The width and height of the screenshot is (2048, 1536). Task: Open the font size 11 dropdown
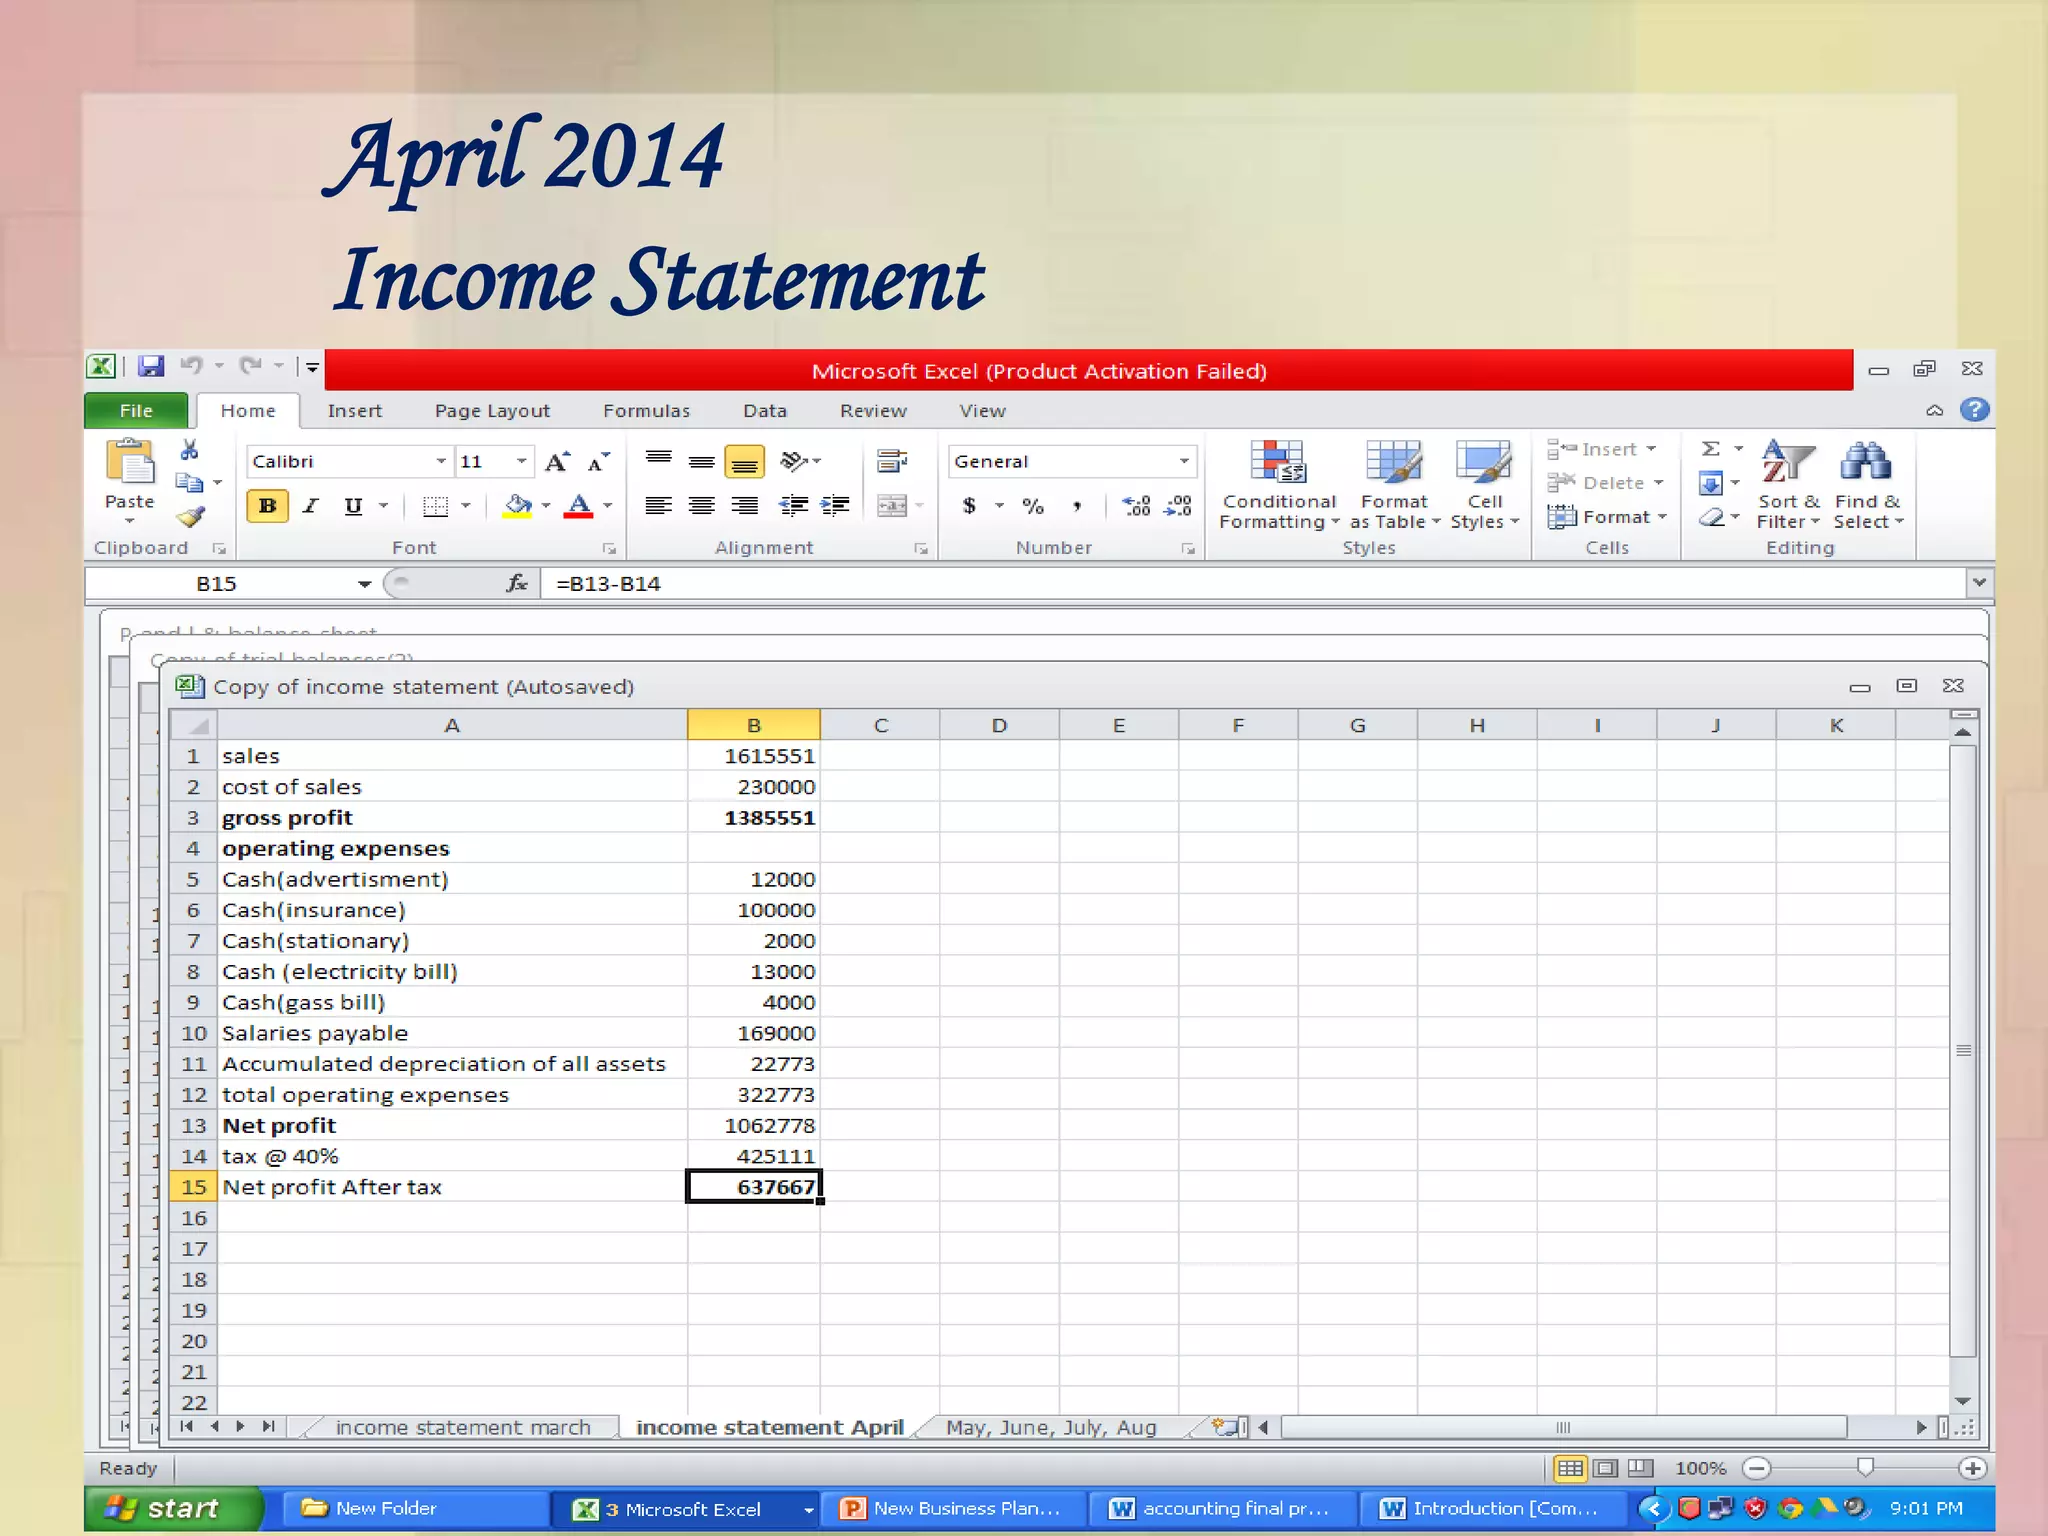521,461
